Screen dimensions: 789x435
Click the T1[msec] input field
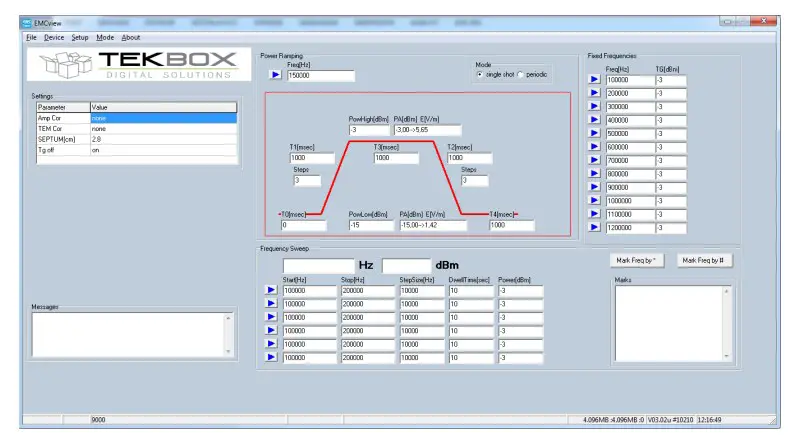click(312, 158)
